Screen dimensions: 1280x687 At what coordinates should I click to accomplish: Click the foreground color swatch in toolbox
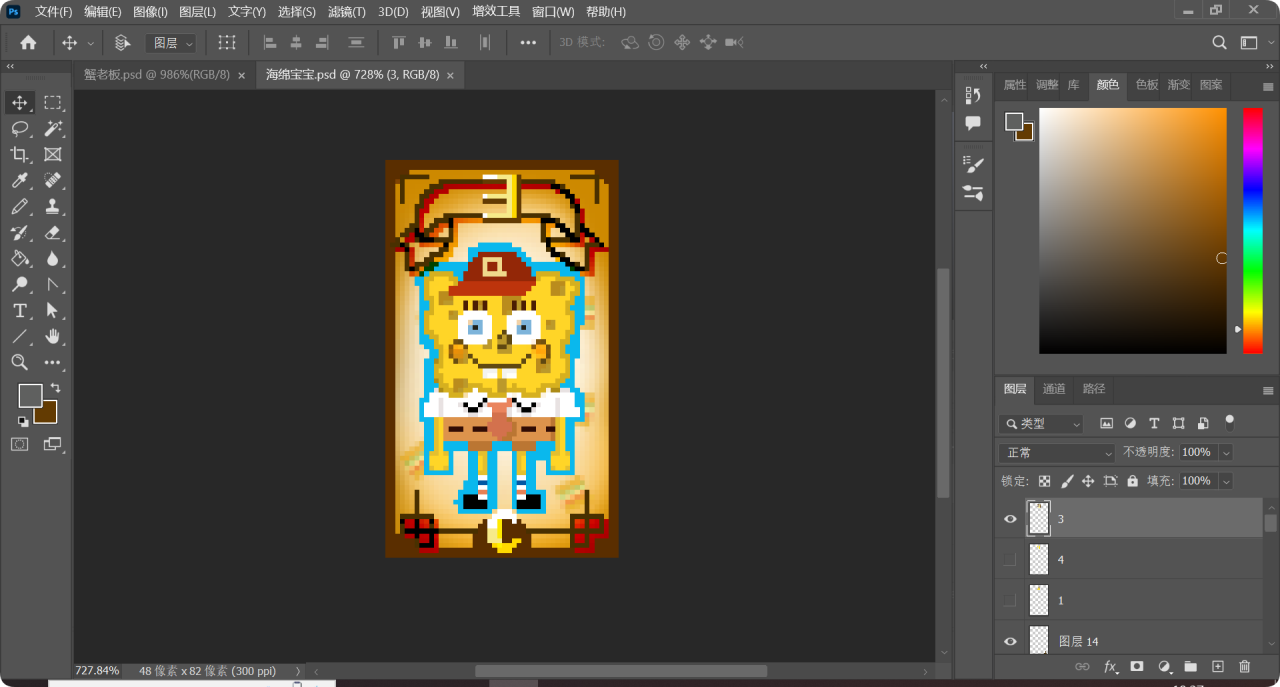click(30, 396)
